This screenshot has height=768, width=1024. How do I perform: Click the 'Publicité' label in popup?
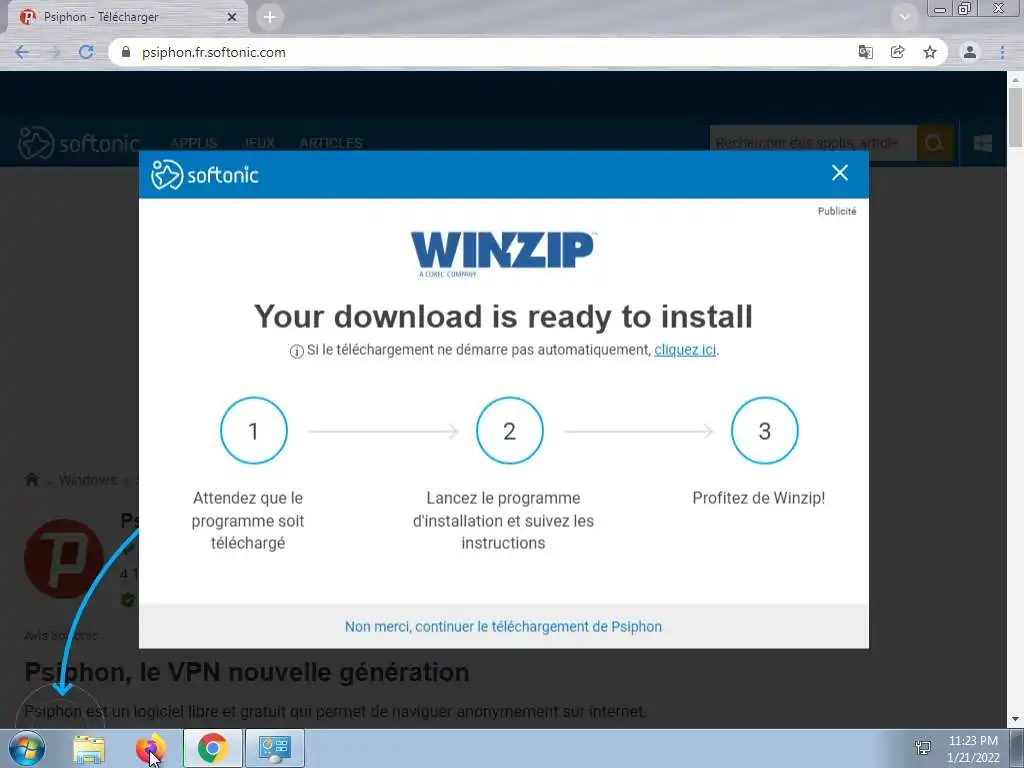[837, 211]
